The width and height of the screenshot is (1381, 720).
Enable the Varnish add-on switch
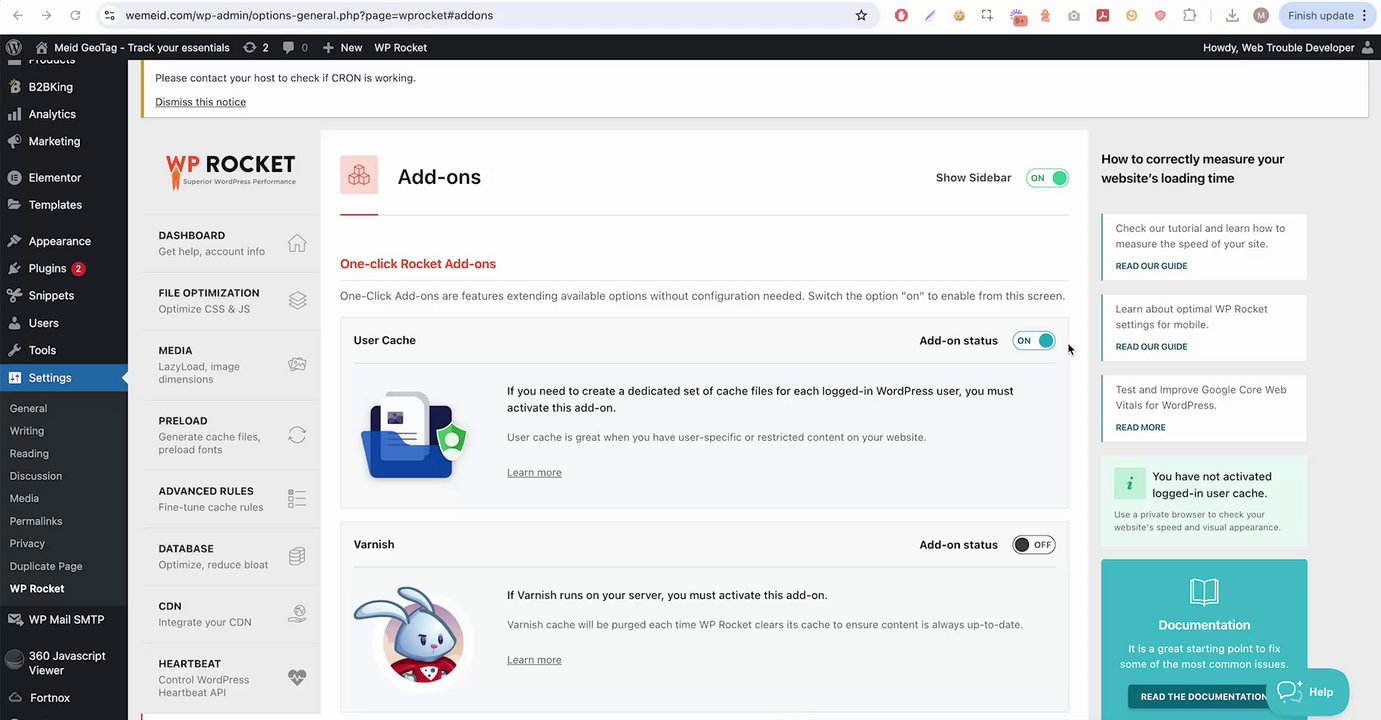pyautogui.click(x=1033, y=545)
